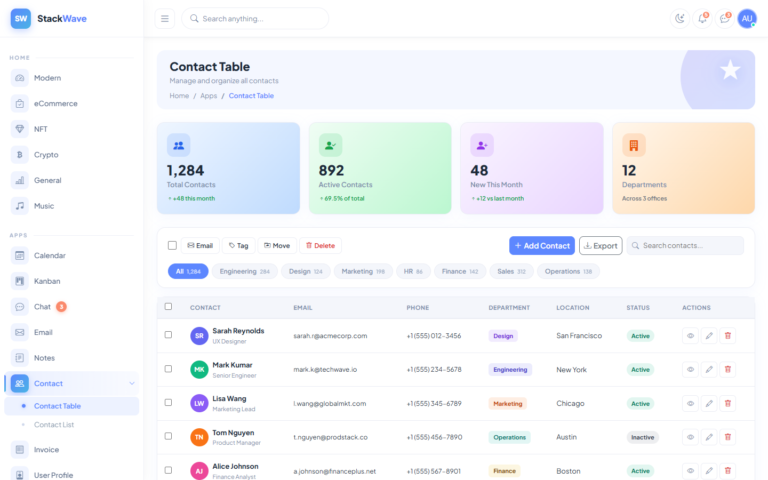Open the AU user avatar menu

(x=747, y=18)
